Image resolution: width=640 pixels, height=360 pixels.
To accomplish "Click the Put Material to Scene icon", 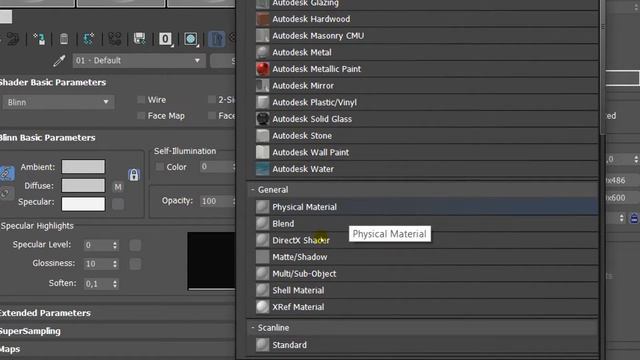I will coord(13,39).
